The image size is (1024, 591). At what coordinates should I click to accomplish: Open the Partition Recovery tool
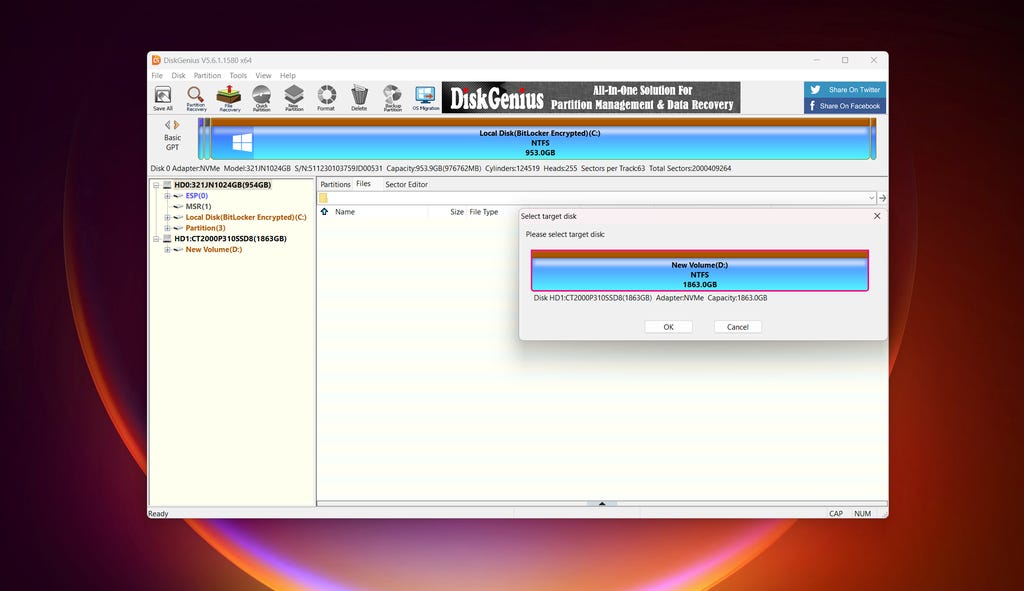(196, 97)
